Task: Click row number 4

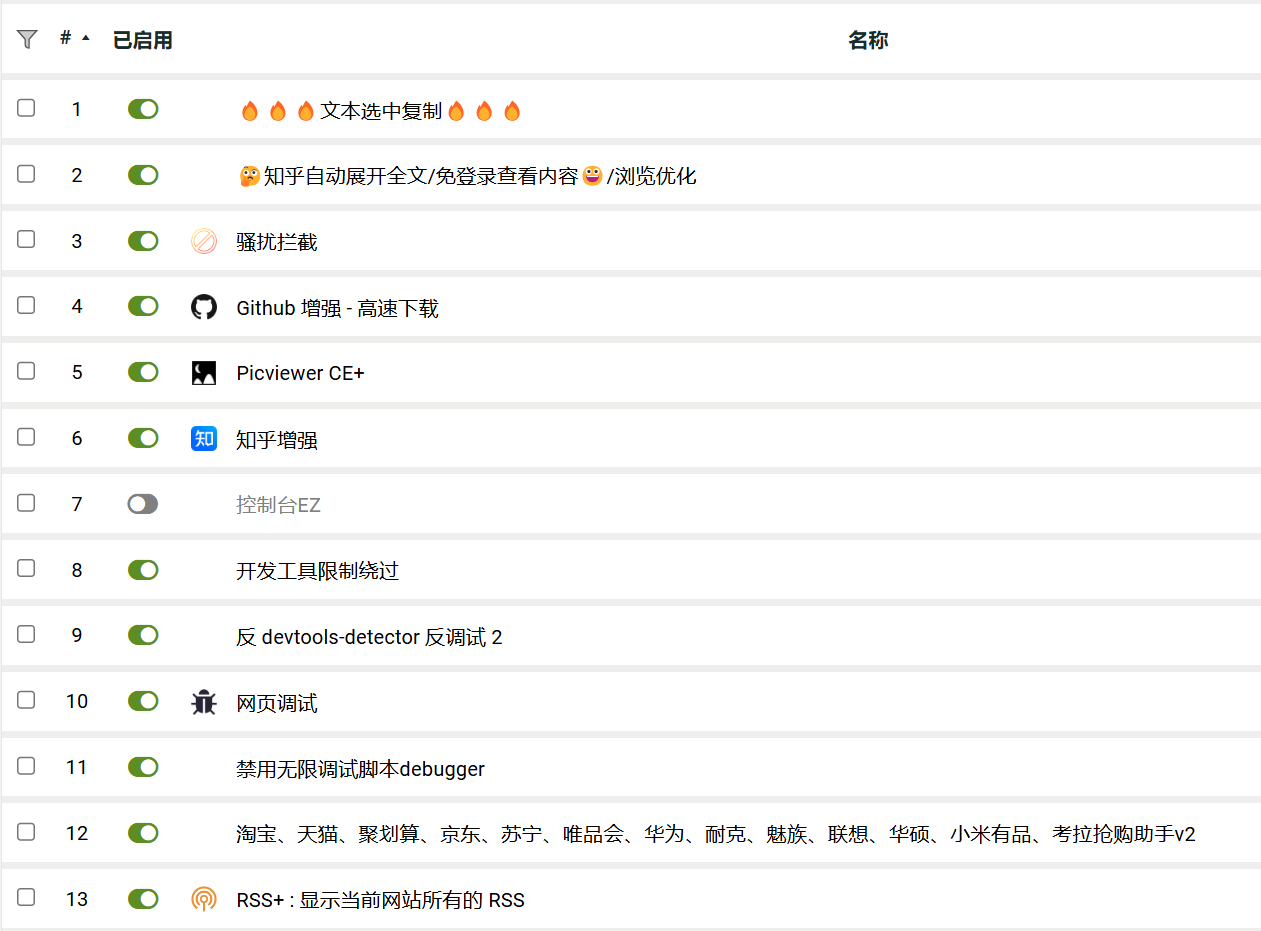Action: click(x=77, y=306)
